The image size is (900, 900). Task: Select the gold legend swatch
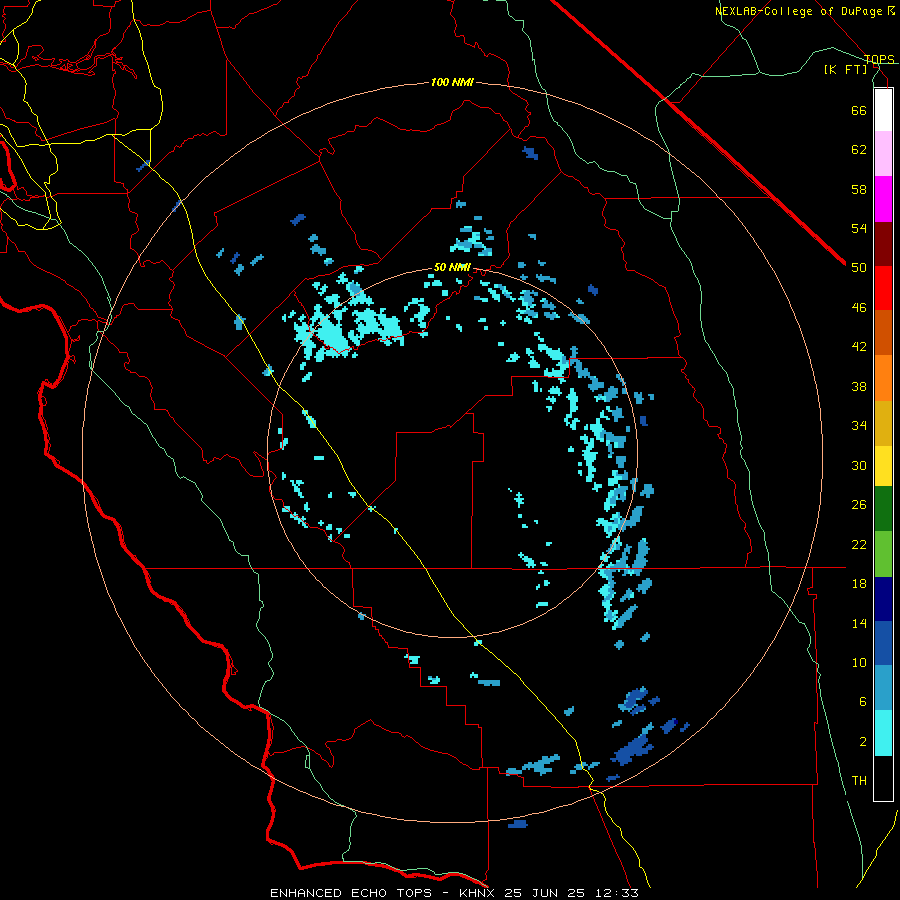(883, 424)
